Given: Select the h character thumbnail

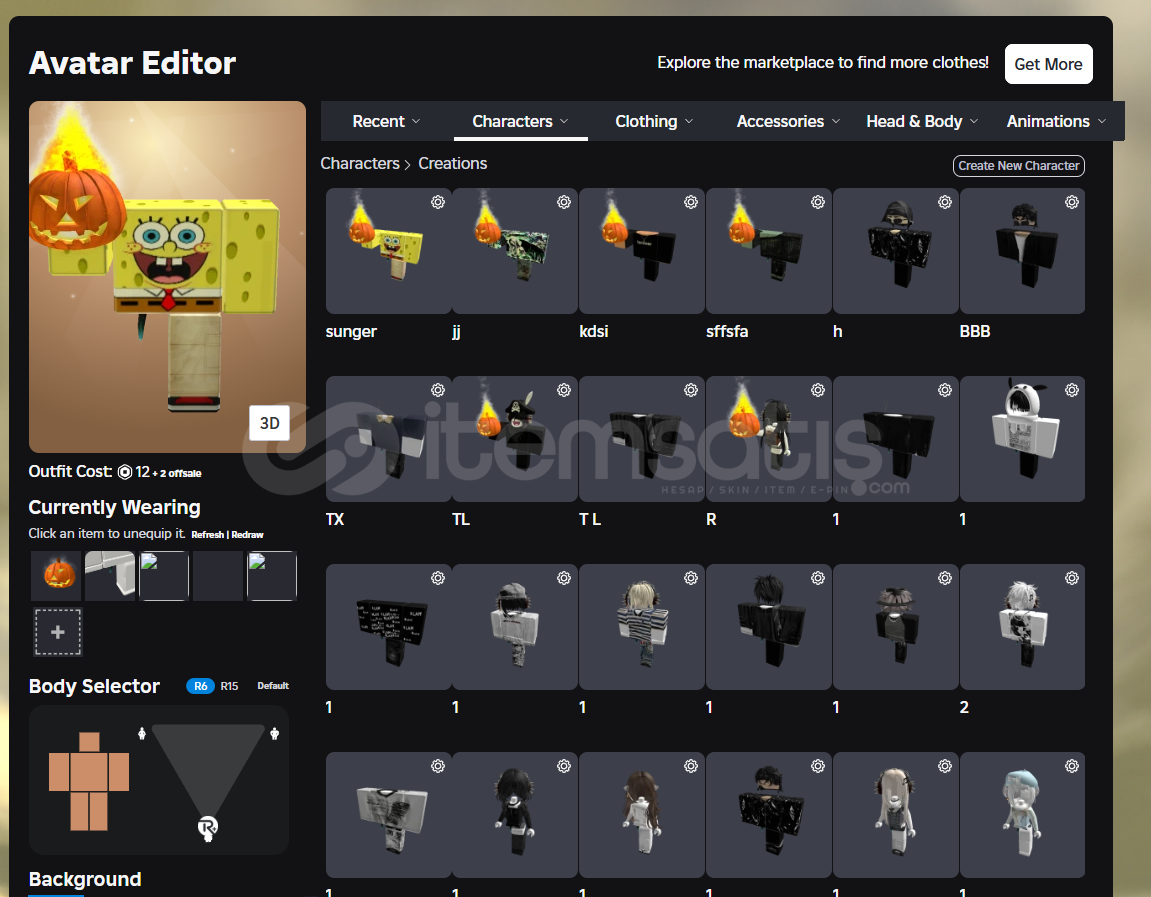Looking at the screenshot, I should (896, 251).
